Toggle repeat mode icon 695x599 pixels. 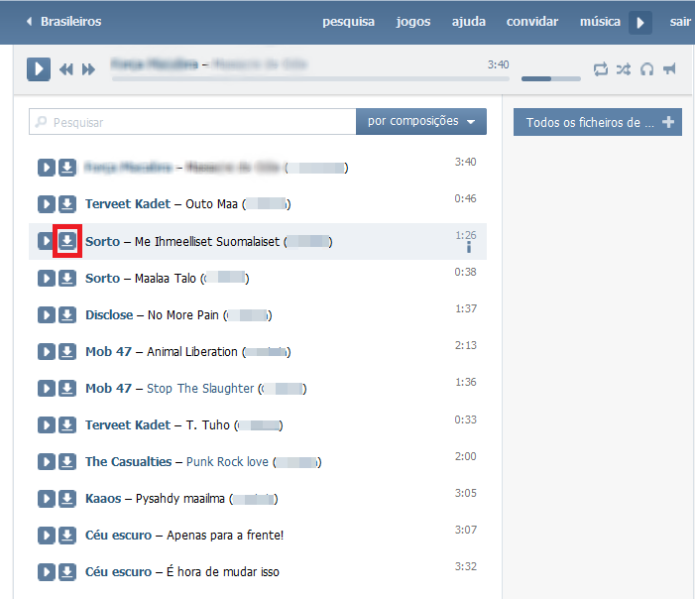coord(601,69)
